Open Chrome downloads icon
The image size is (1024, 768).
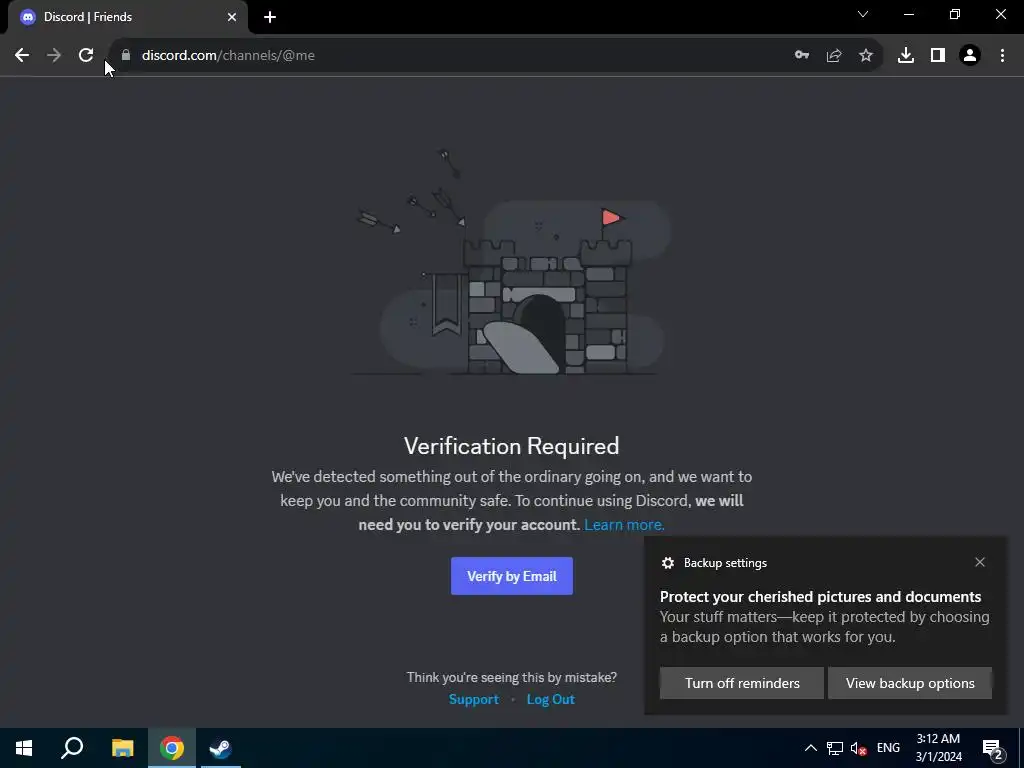coord(906,56)
